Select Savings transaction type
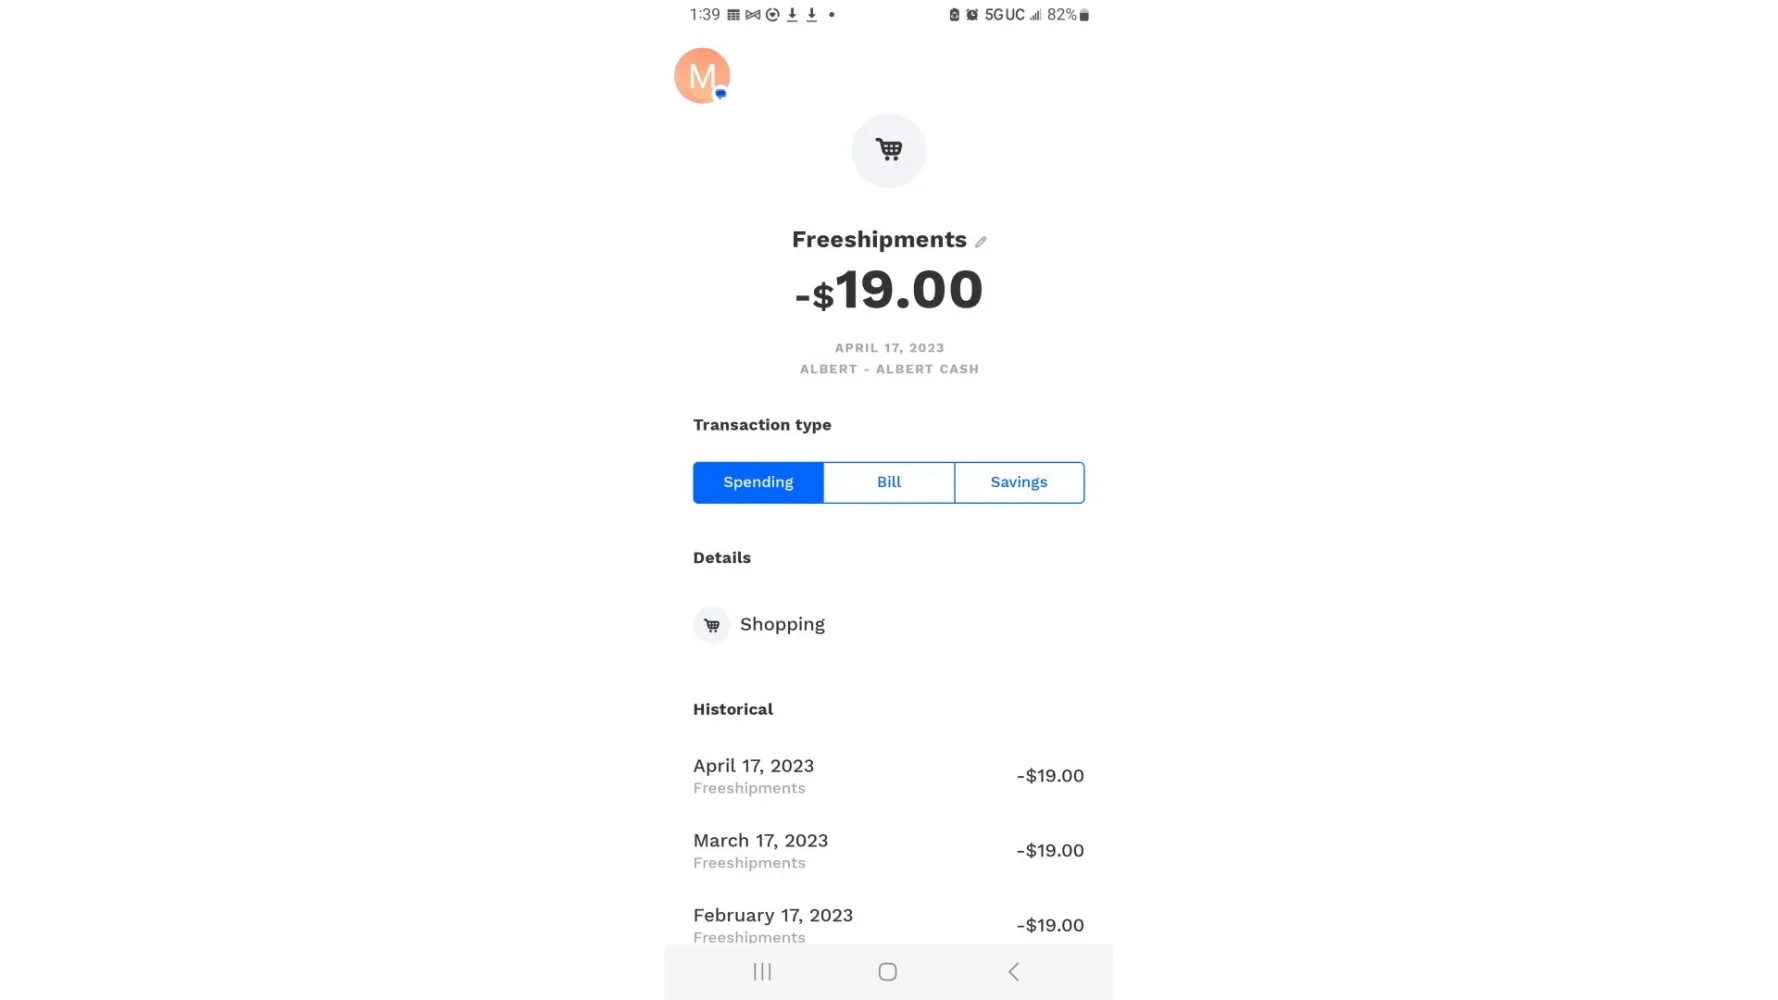Viewport: 1778px width, 1000px height. [1019, 482]
